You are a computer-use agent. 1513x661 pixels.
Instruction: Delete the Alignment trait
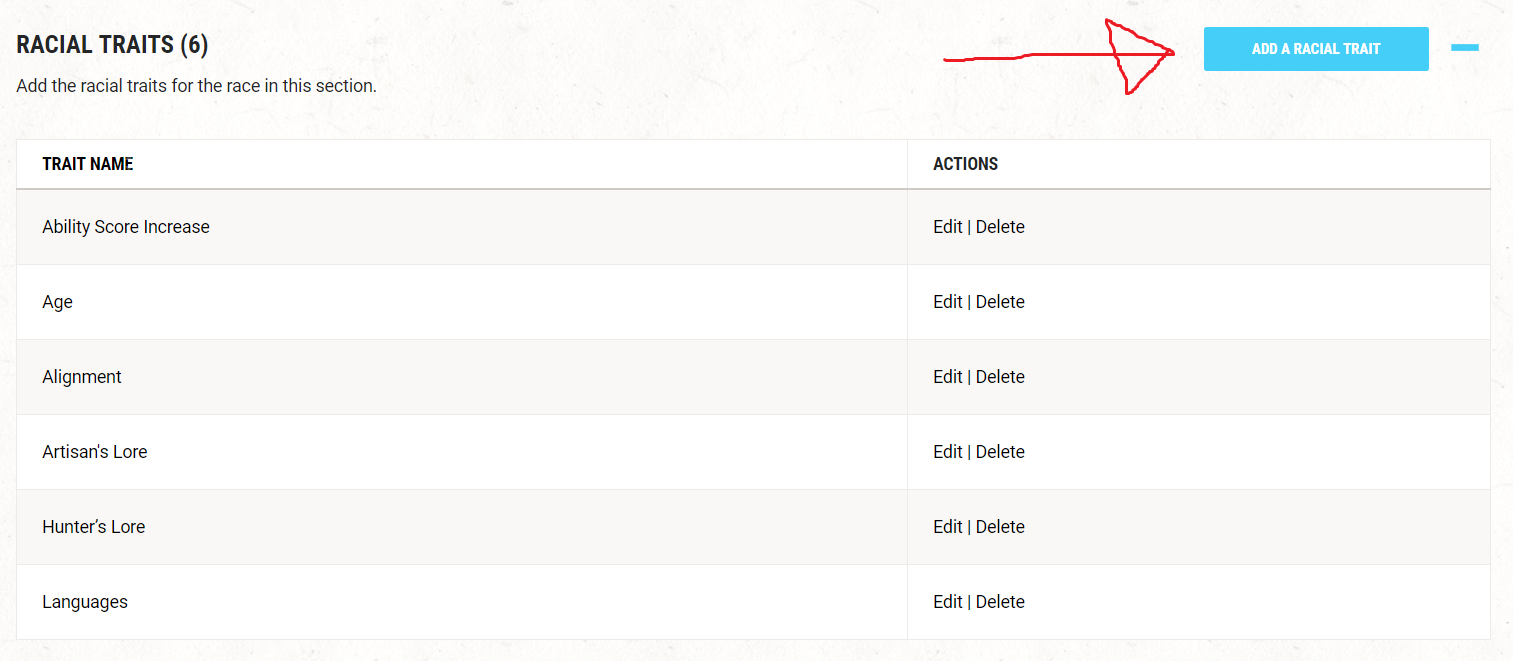(1000, 377)
